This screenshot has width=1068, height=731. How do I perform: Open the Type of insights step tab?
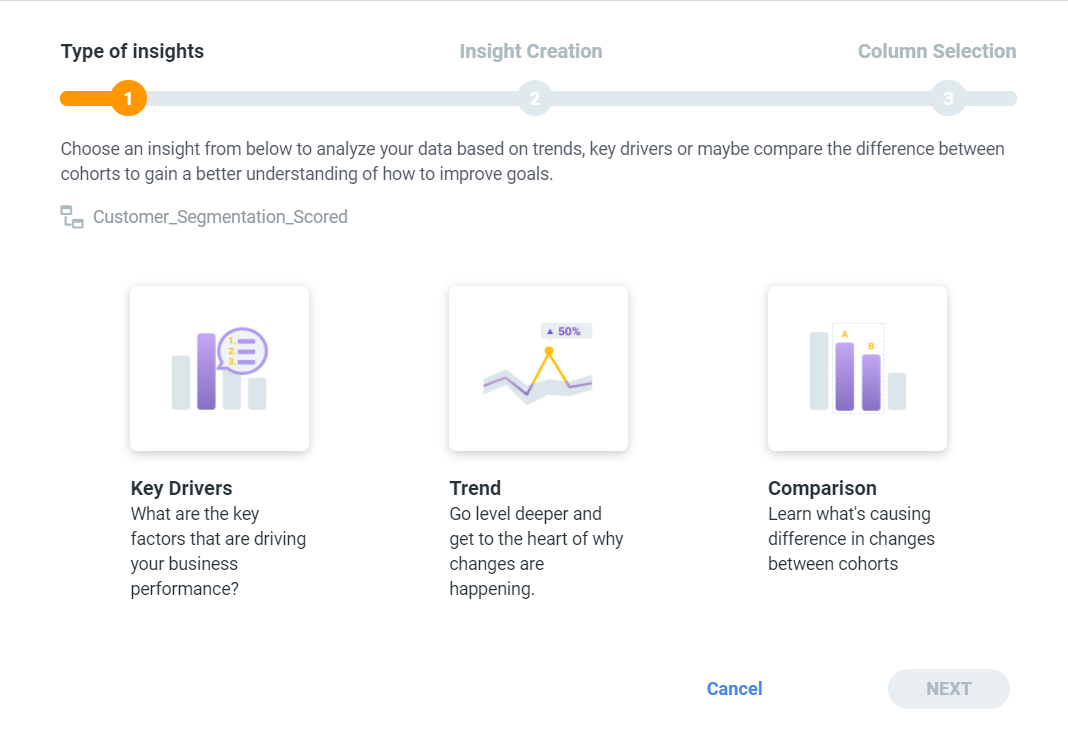(x=132, y=51)
